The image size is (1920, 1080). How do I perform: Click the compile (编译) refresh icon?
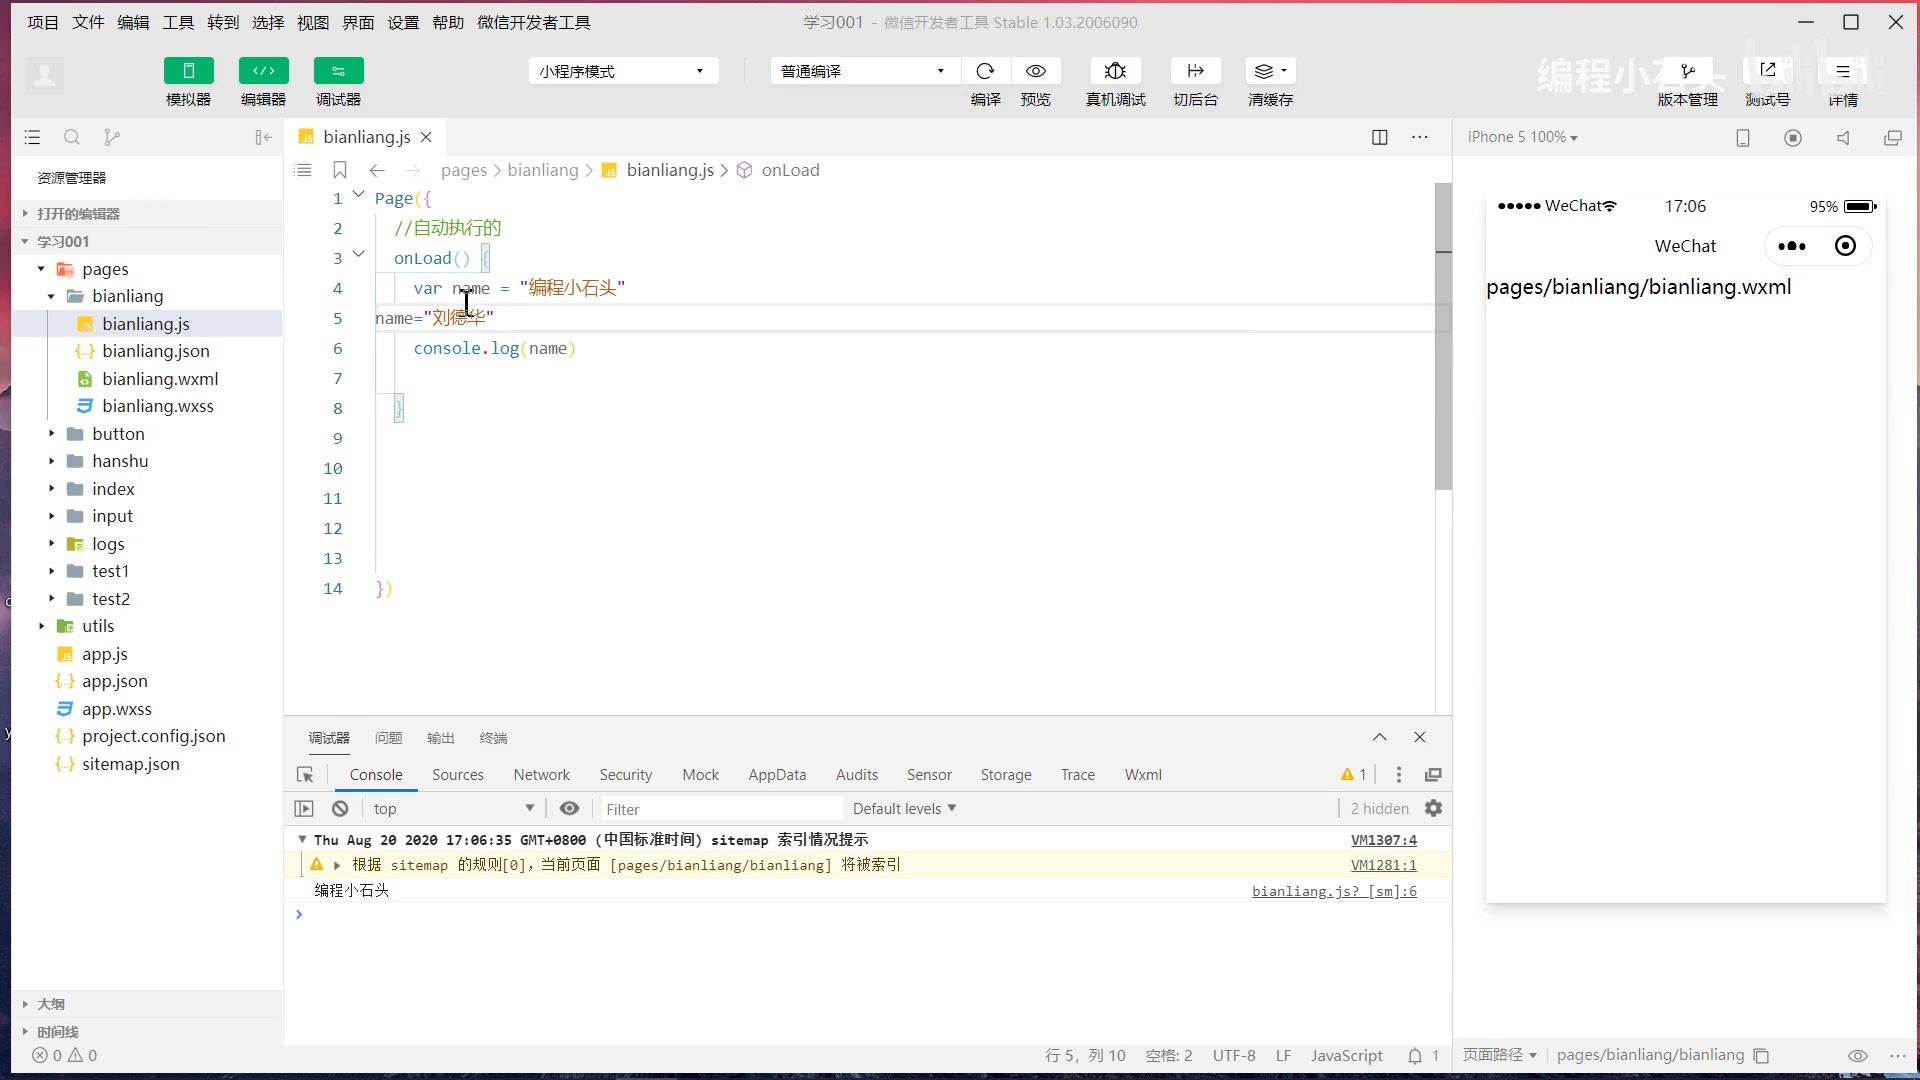(x=985, y=71)
